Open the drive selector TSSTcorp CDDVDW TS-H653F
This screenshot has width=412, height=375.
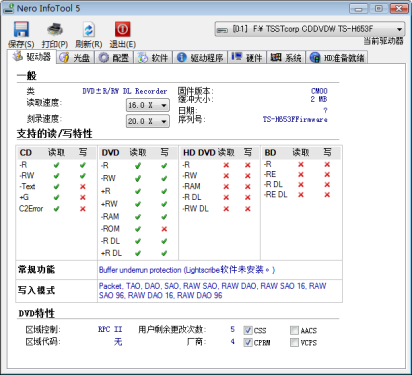coord(310,29)
